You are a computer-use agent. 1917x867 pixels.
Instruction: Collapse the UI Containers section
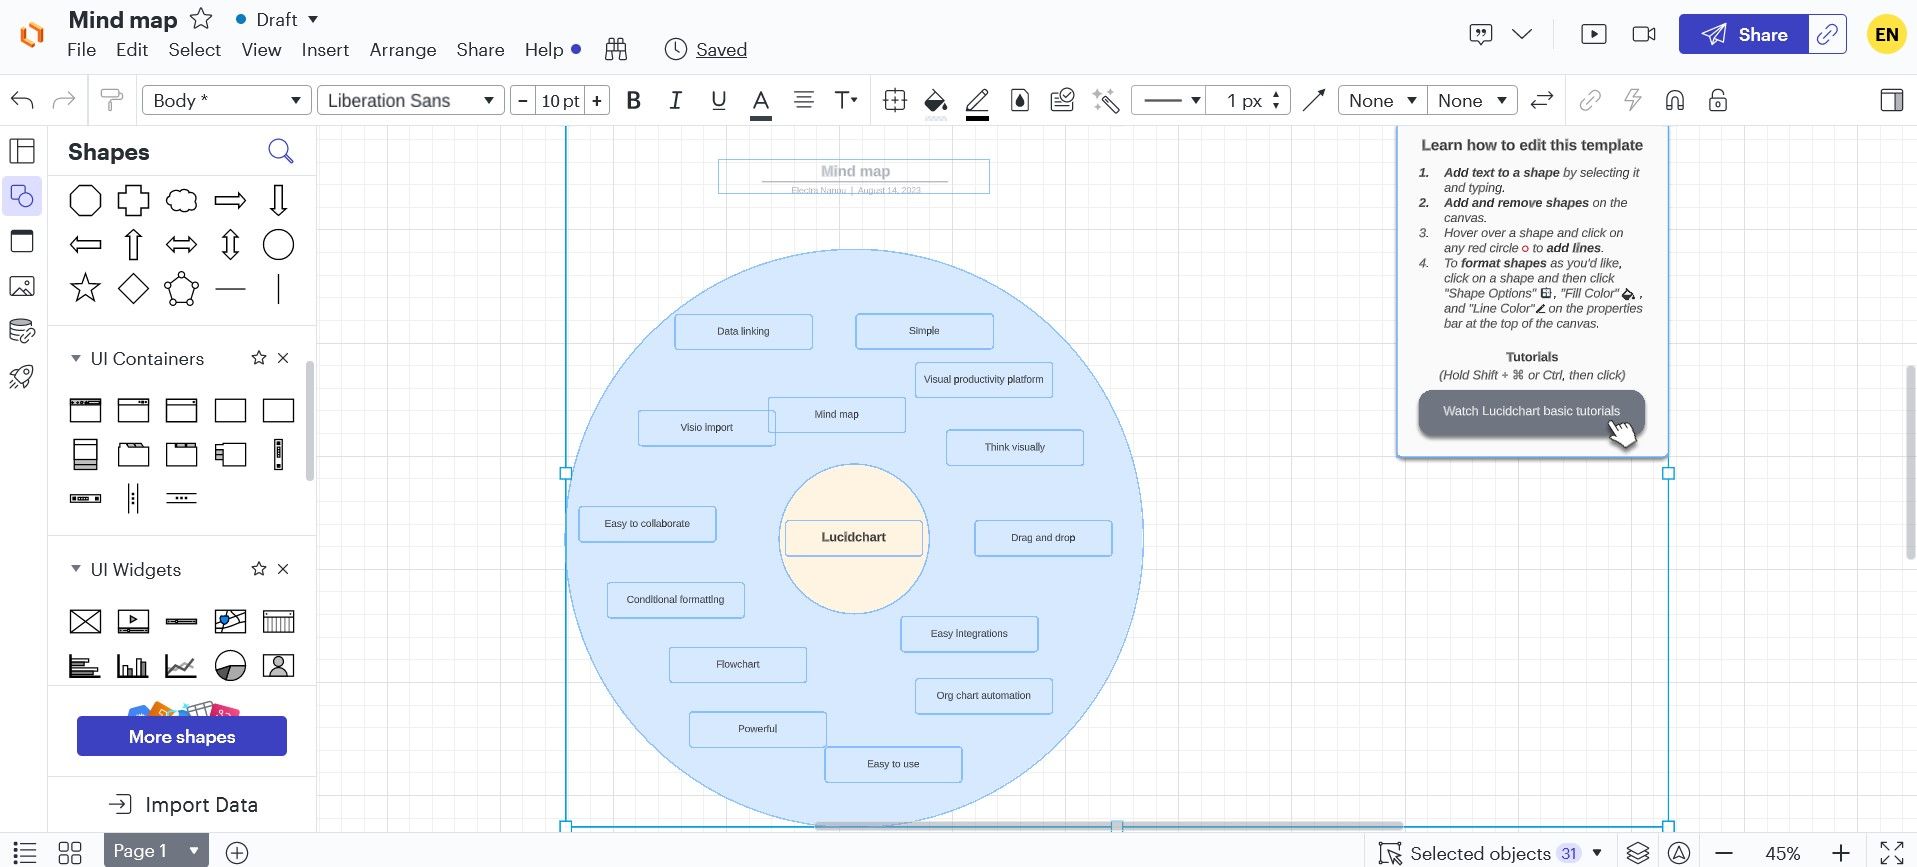coord(76,358)
